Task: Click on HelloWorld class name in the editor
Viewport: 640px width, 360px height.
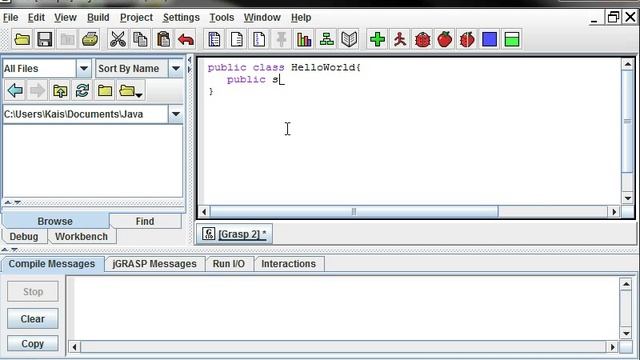Action: 323,67
